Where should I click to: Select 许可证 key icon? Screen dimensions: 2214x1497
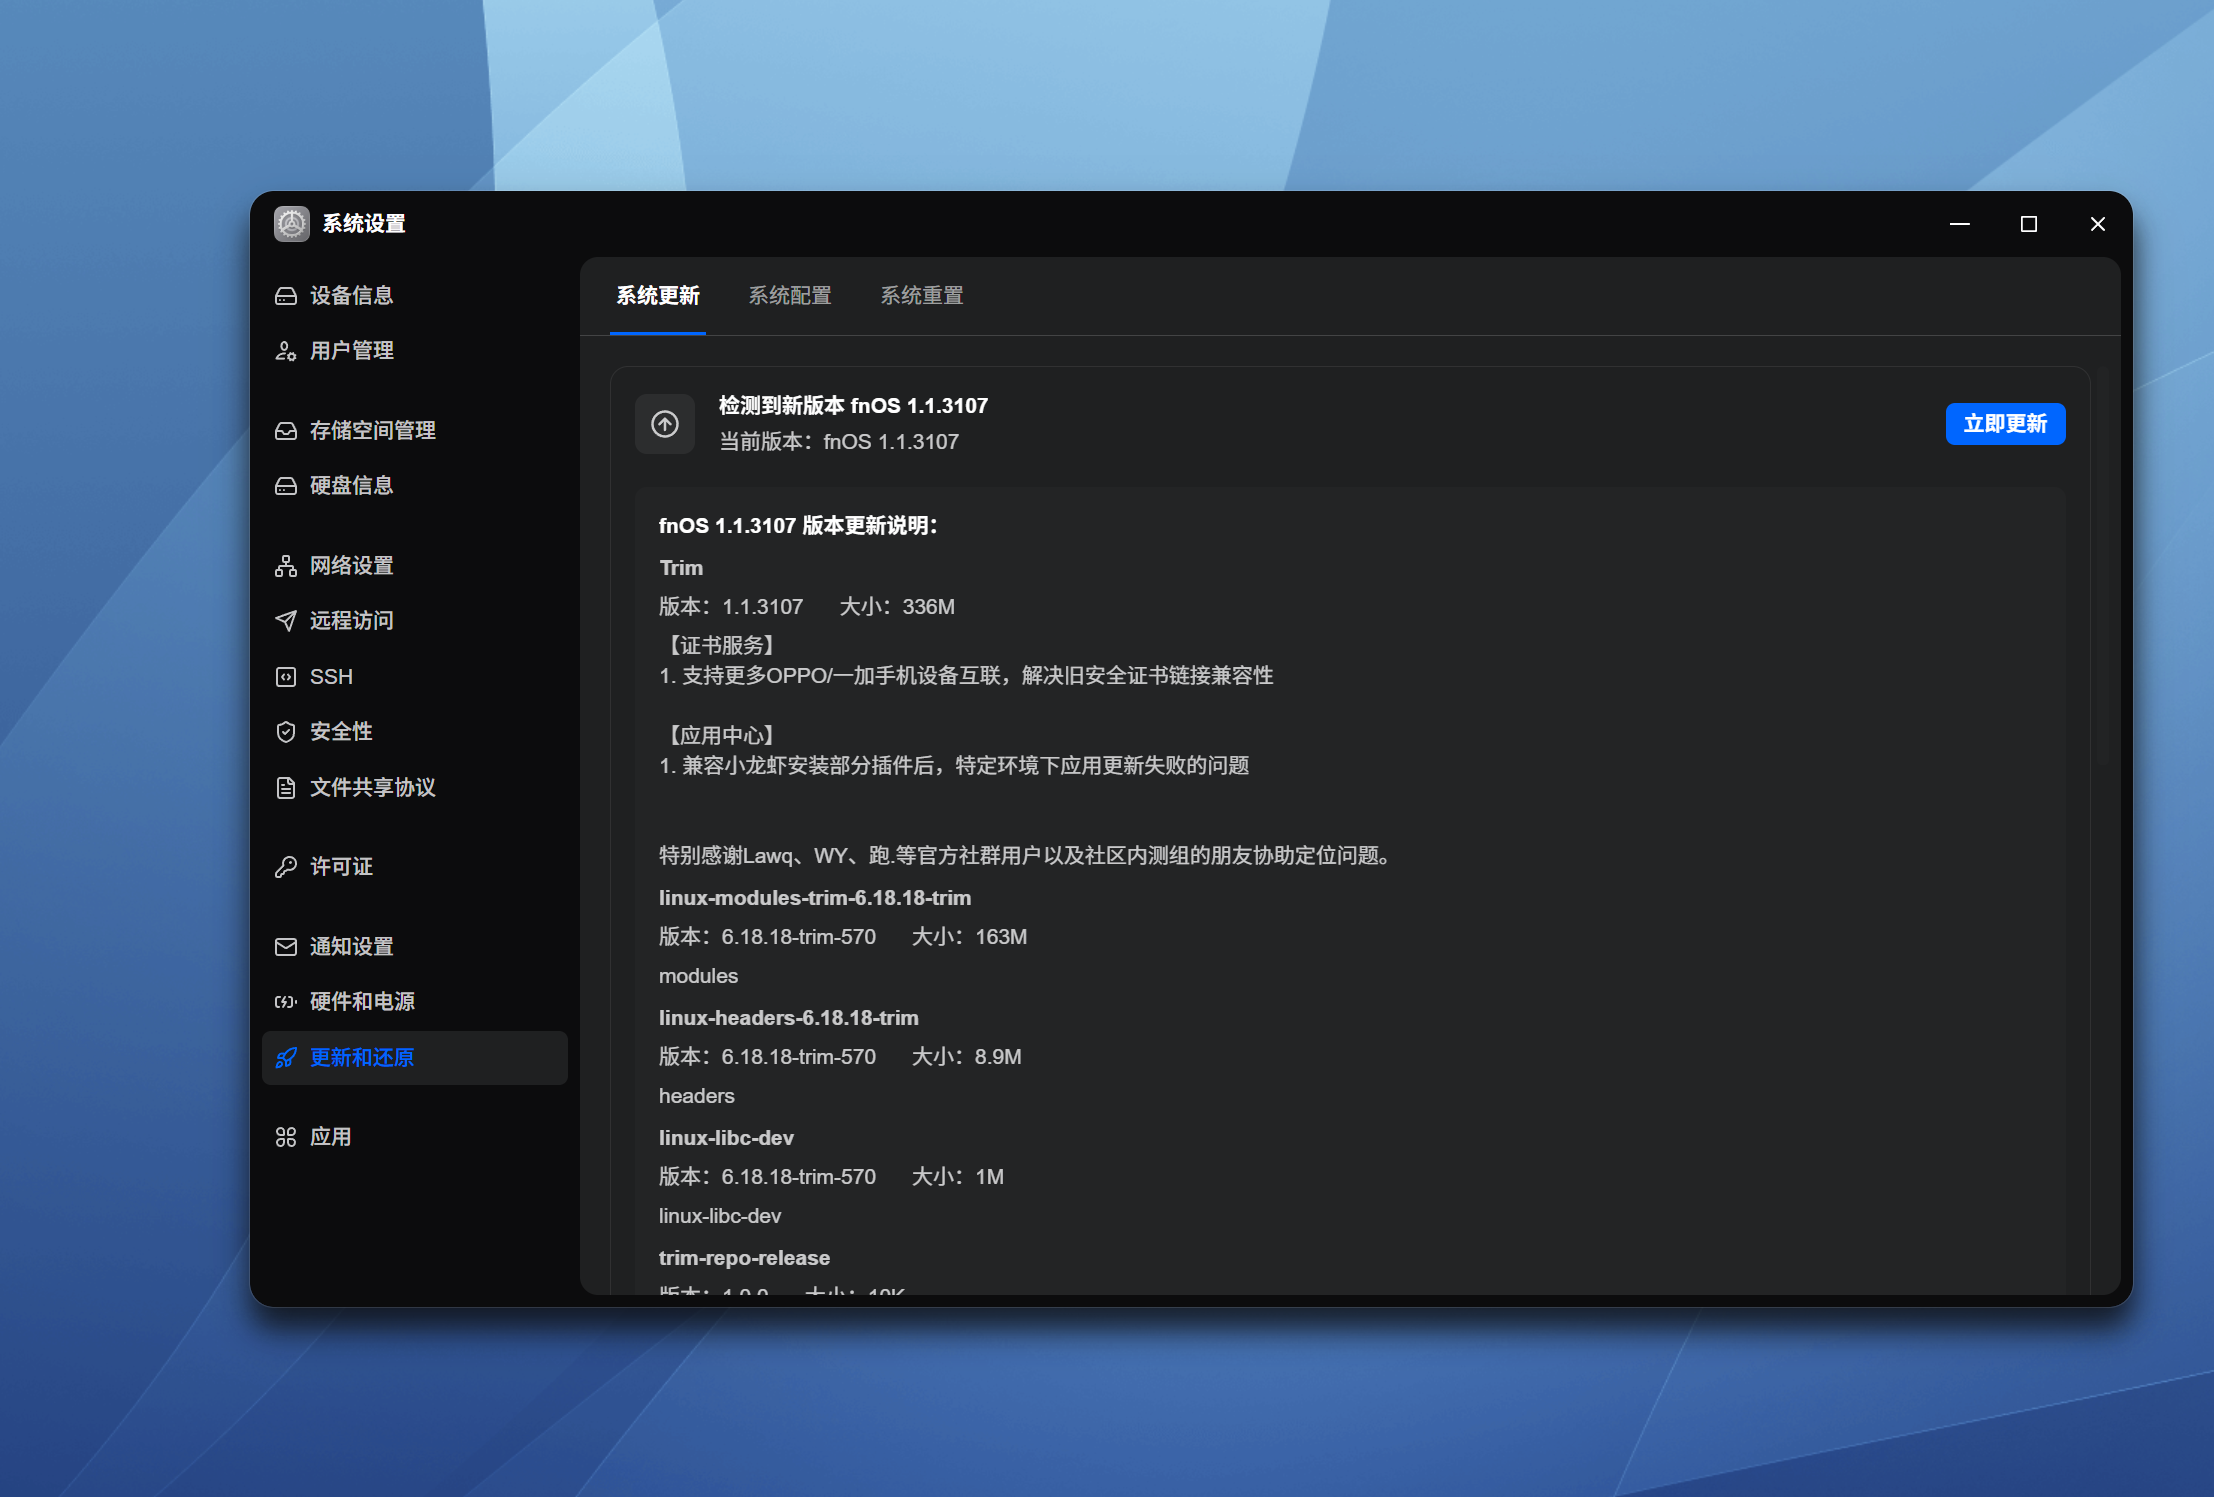pos(286,867)
